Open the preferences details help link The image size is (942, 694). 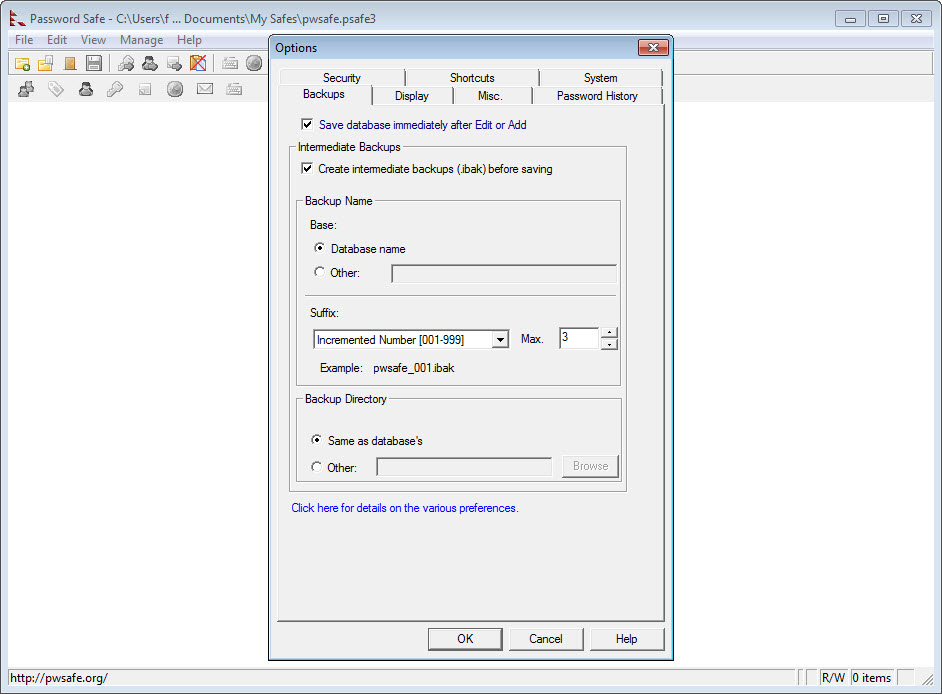(405, 508)
